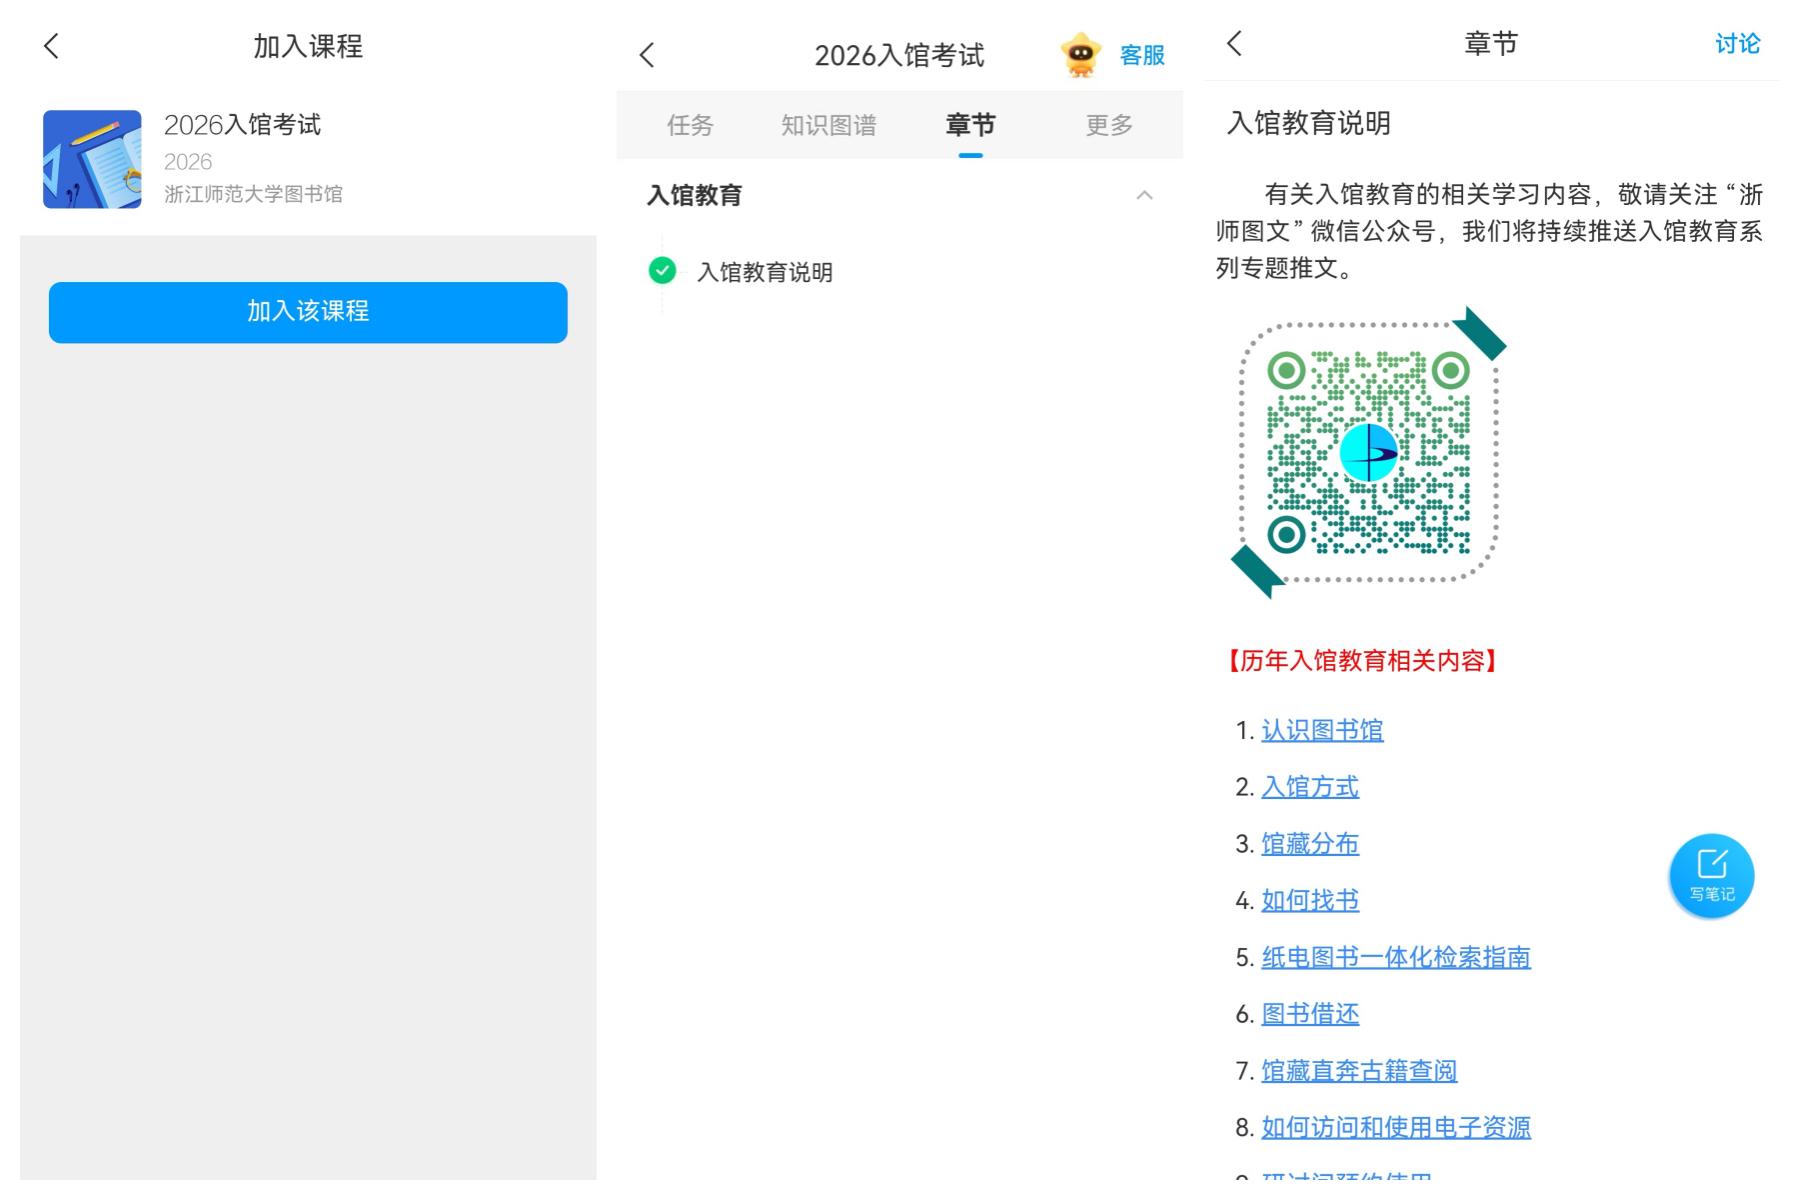Open the 馆藏分布 link
This screenshot has height=1200, width=1800.
pos(1310,844)
